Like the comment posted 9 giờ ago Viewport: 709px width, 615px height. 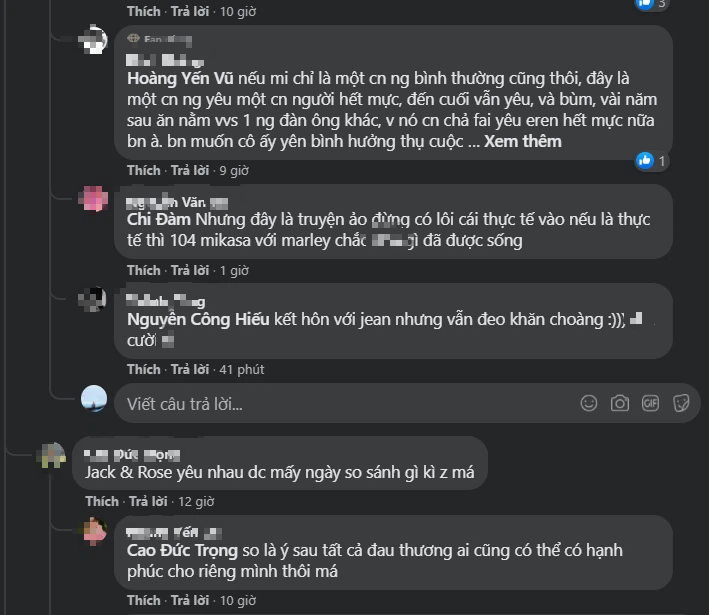pos(143,170)
